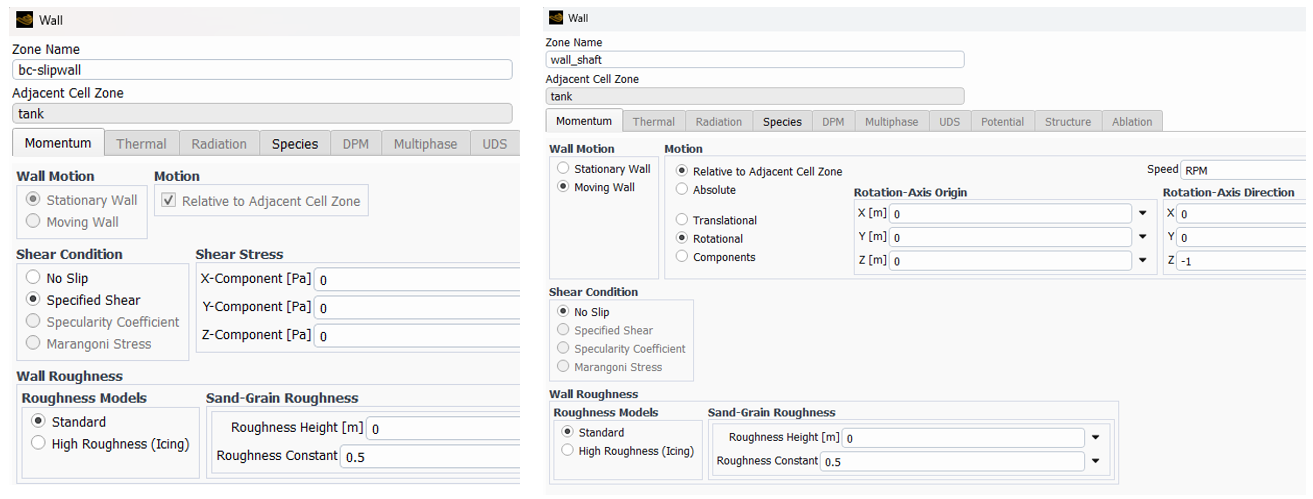The height and width of the screenshot is (499, 1313).
Task: Select Rotational motion radio button
Action: click(682, 239)
